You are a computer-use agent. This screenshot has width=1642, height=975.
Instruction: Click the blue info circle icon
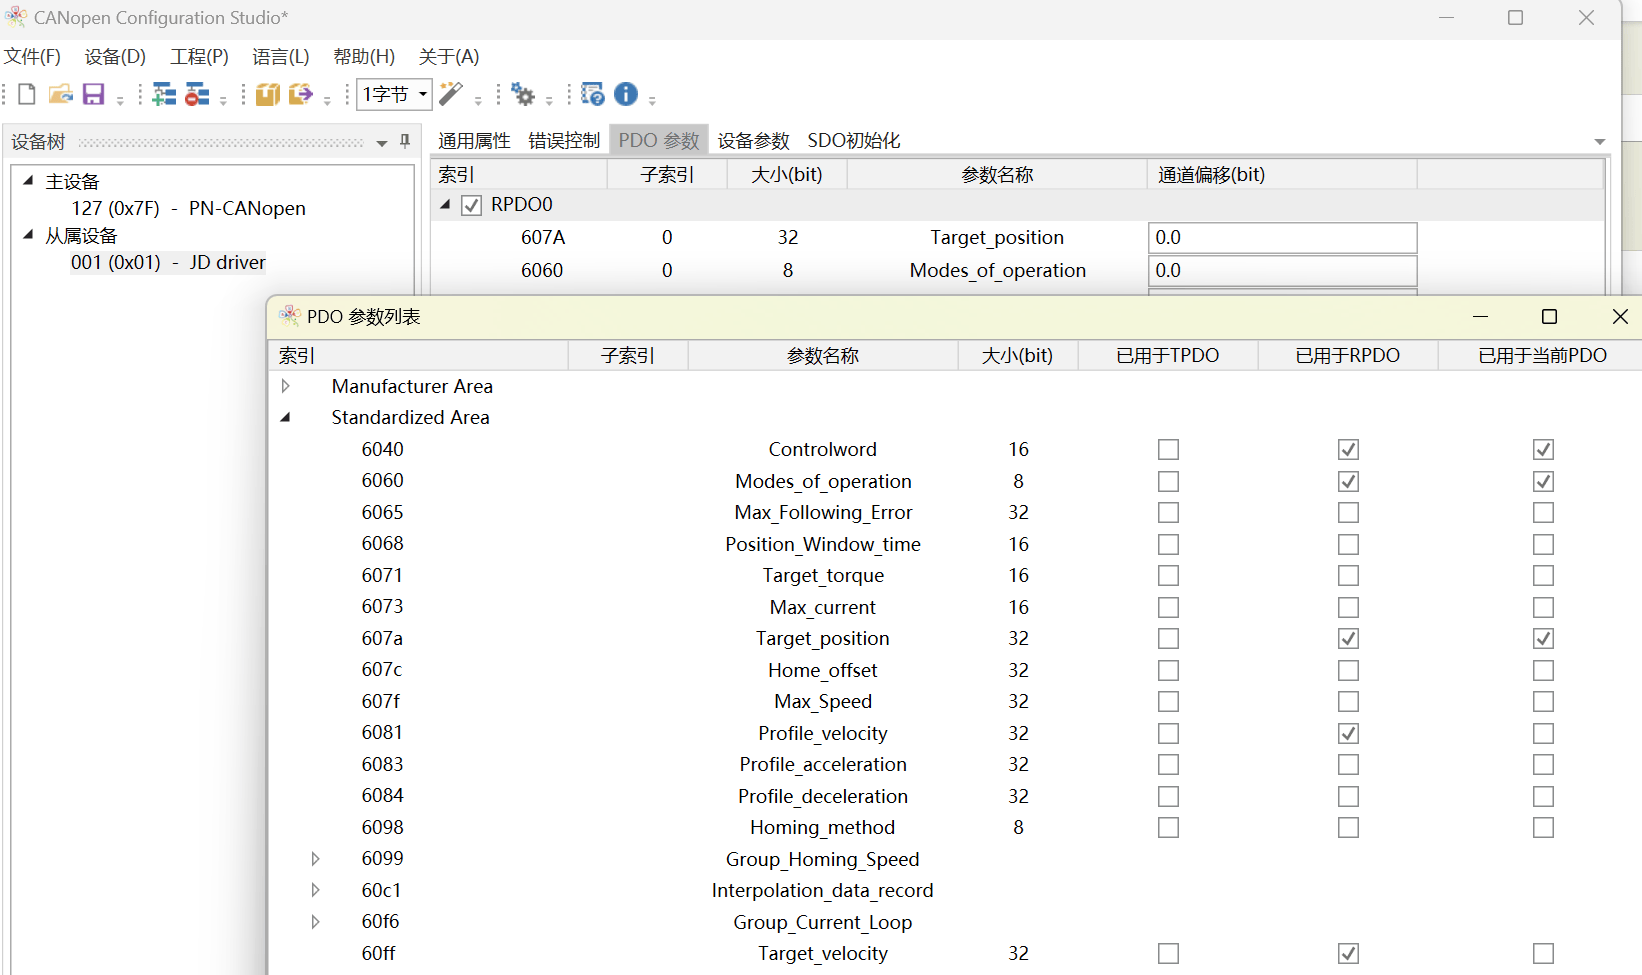[626, 94]
